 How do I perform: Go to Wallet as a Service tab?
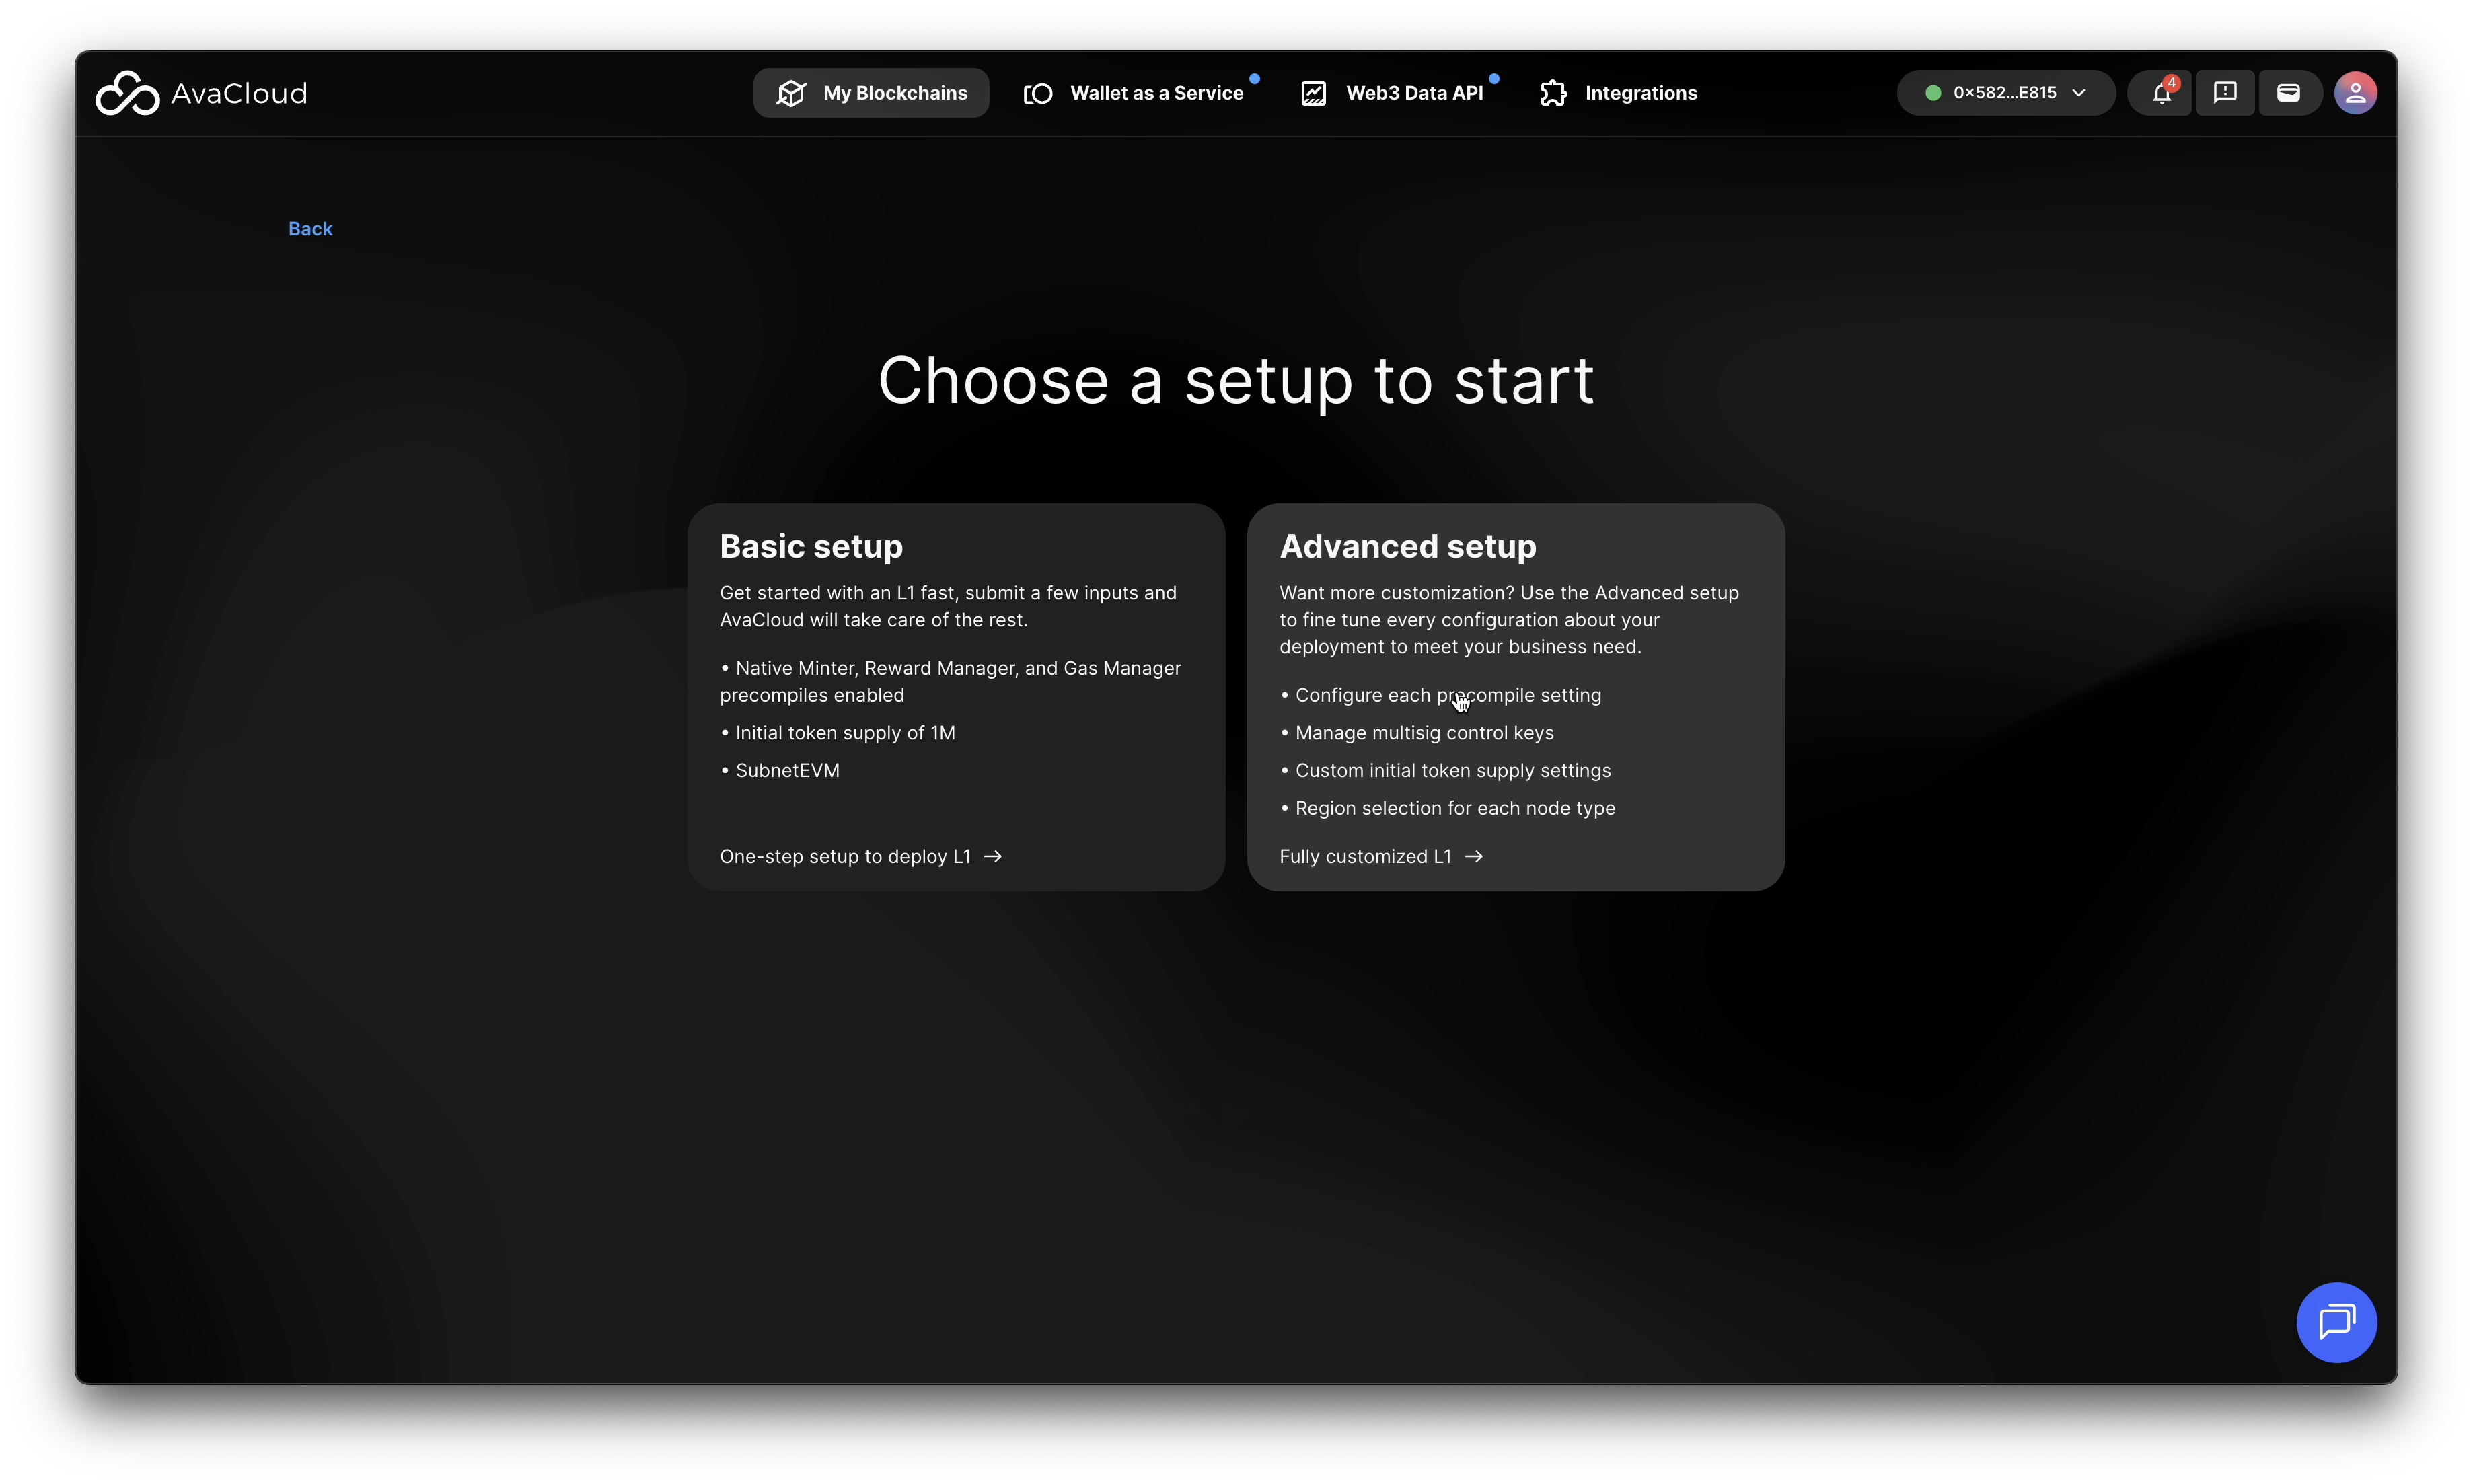(x=1156, y=93)
